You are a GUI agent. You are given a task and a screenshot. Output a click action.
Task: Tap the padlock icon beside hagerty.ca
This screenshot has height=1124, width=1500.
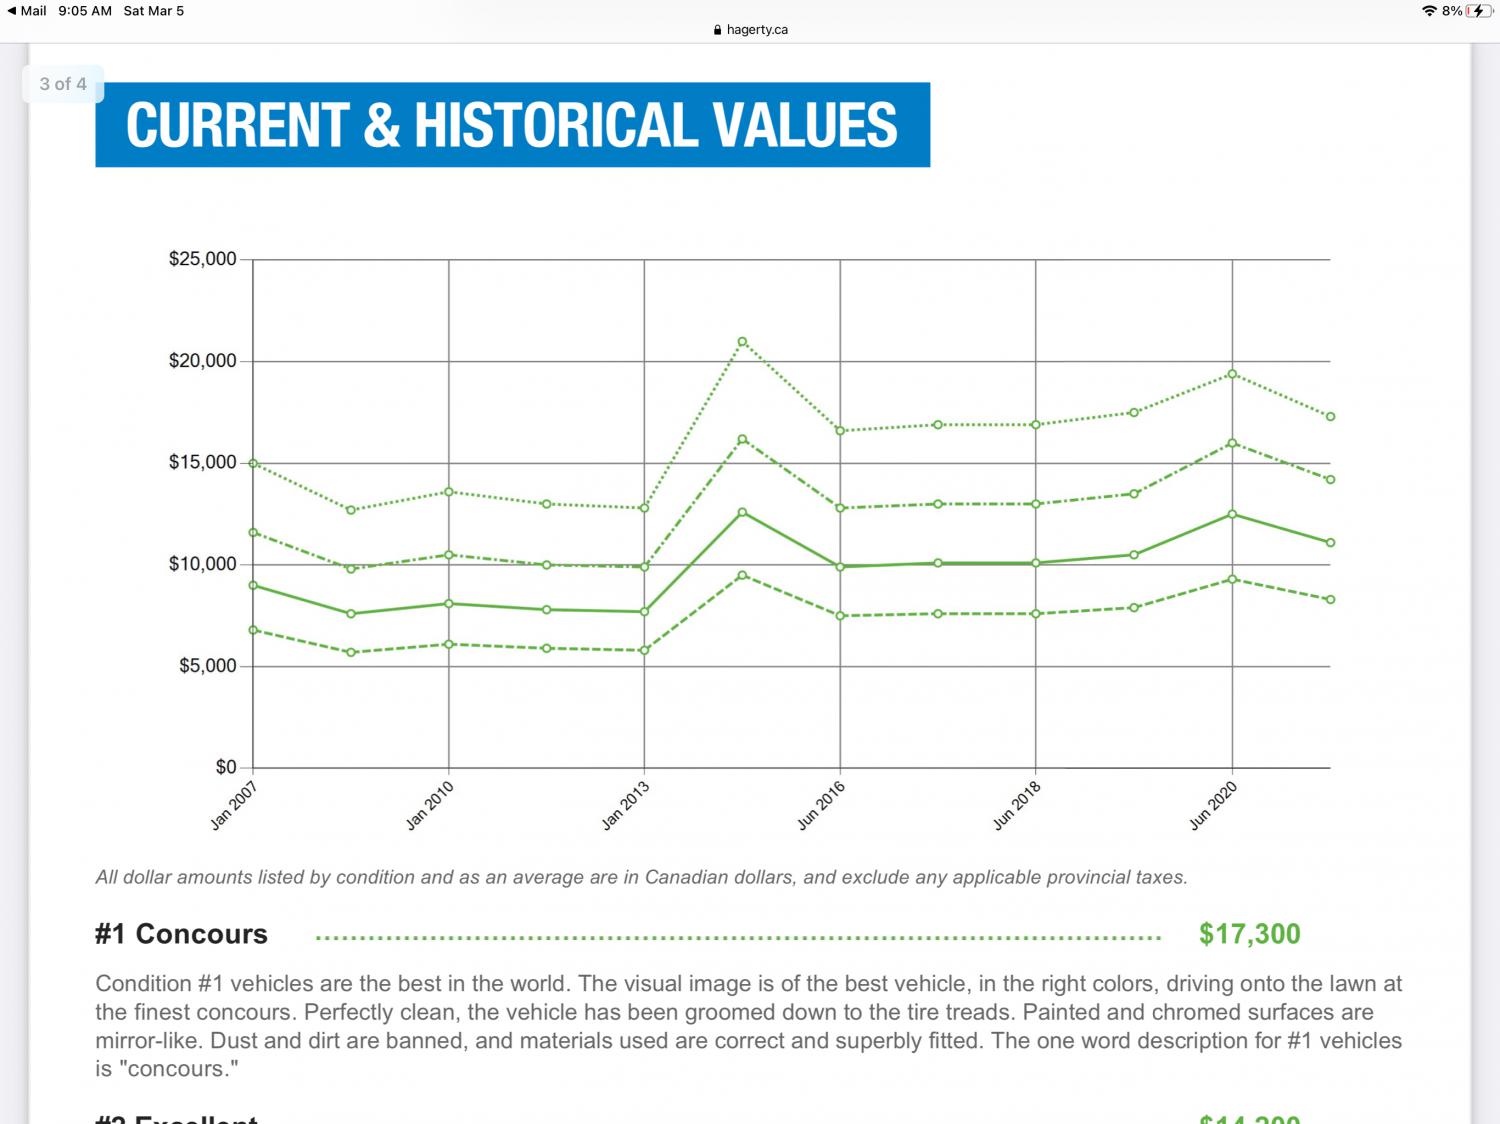click(x=717, y=30)
